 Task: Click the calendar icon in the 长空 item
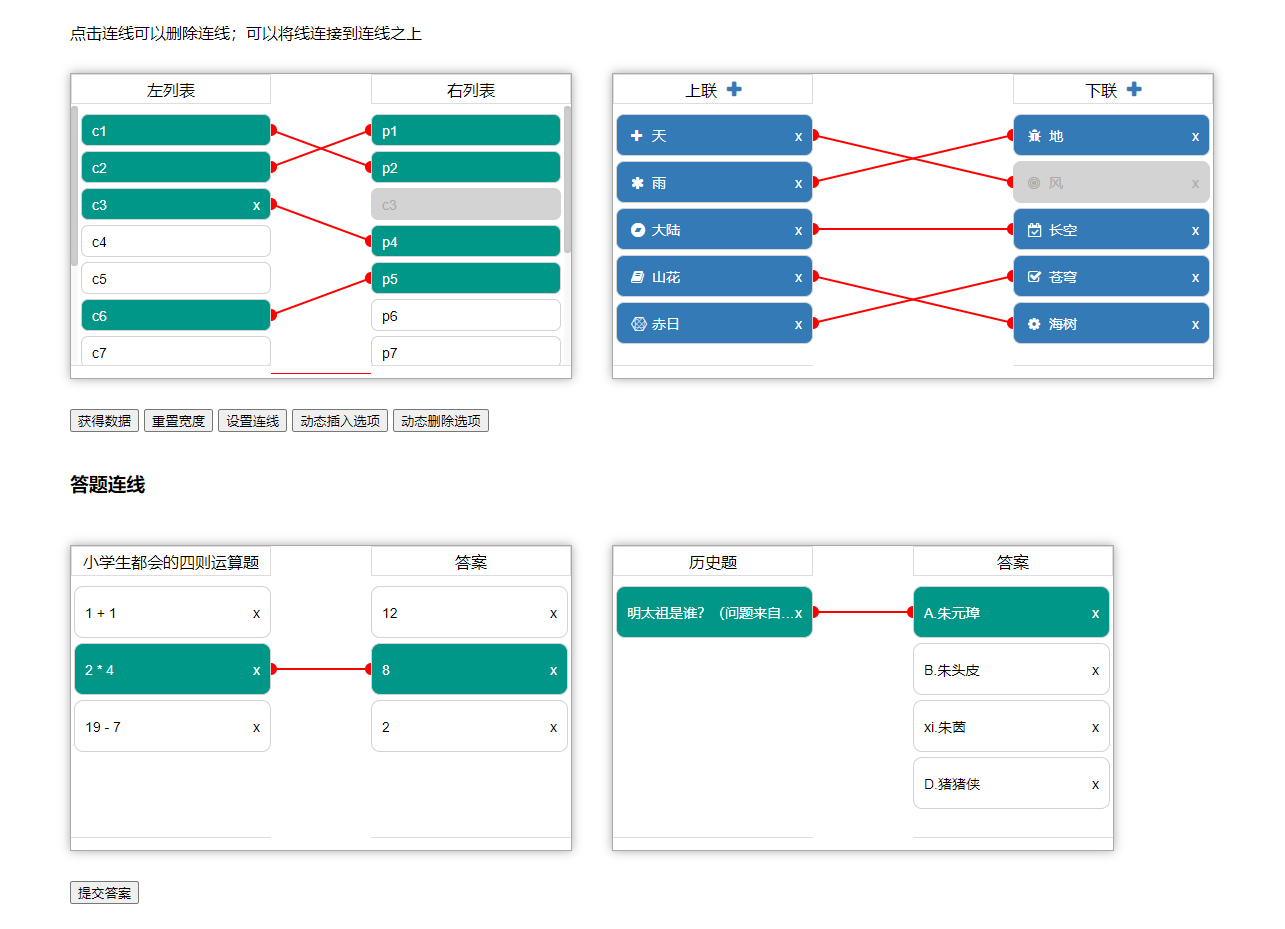[x=1035, y=230]
